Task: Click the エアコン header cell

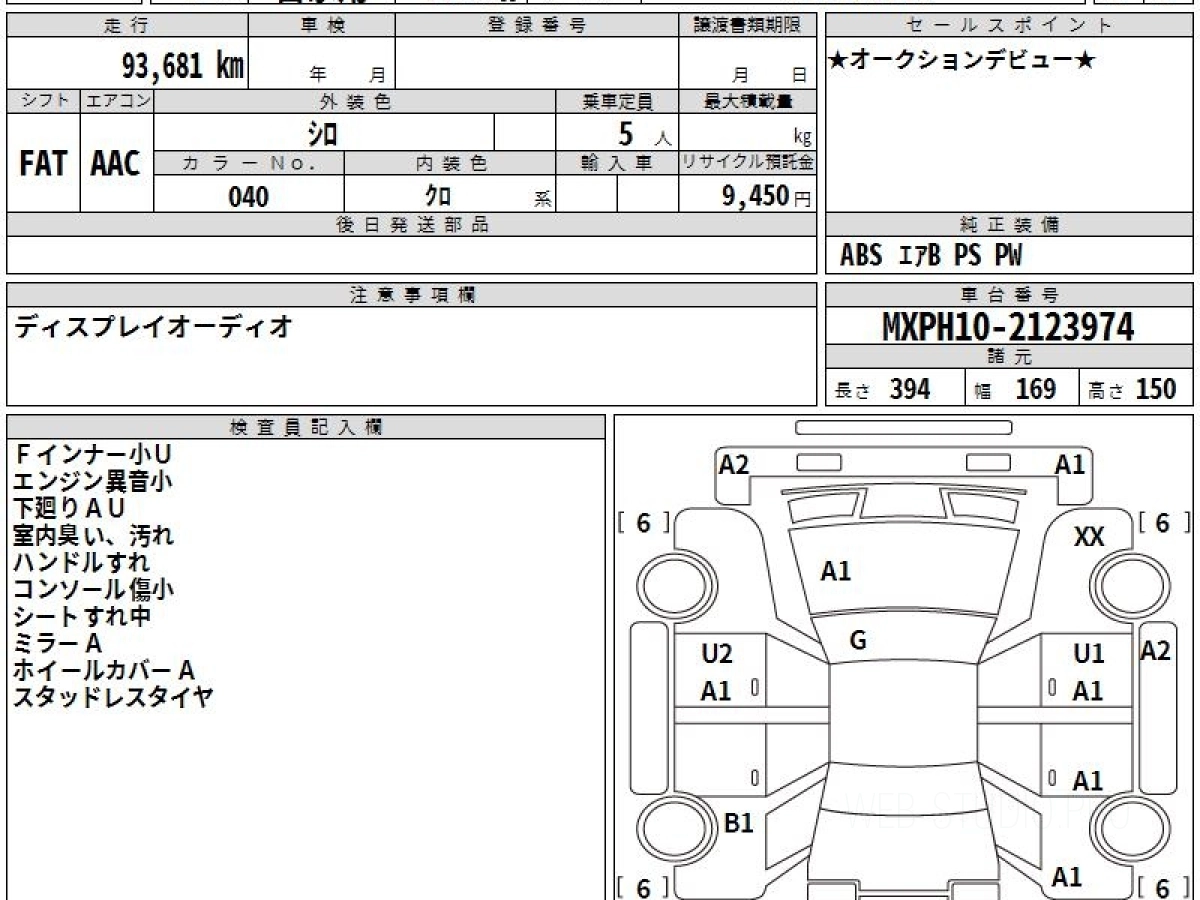Action: coord(117,101)
